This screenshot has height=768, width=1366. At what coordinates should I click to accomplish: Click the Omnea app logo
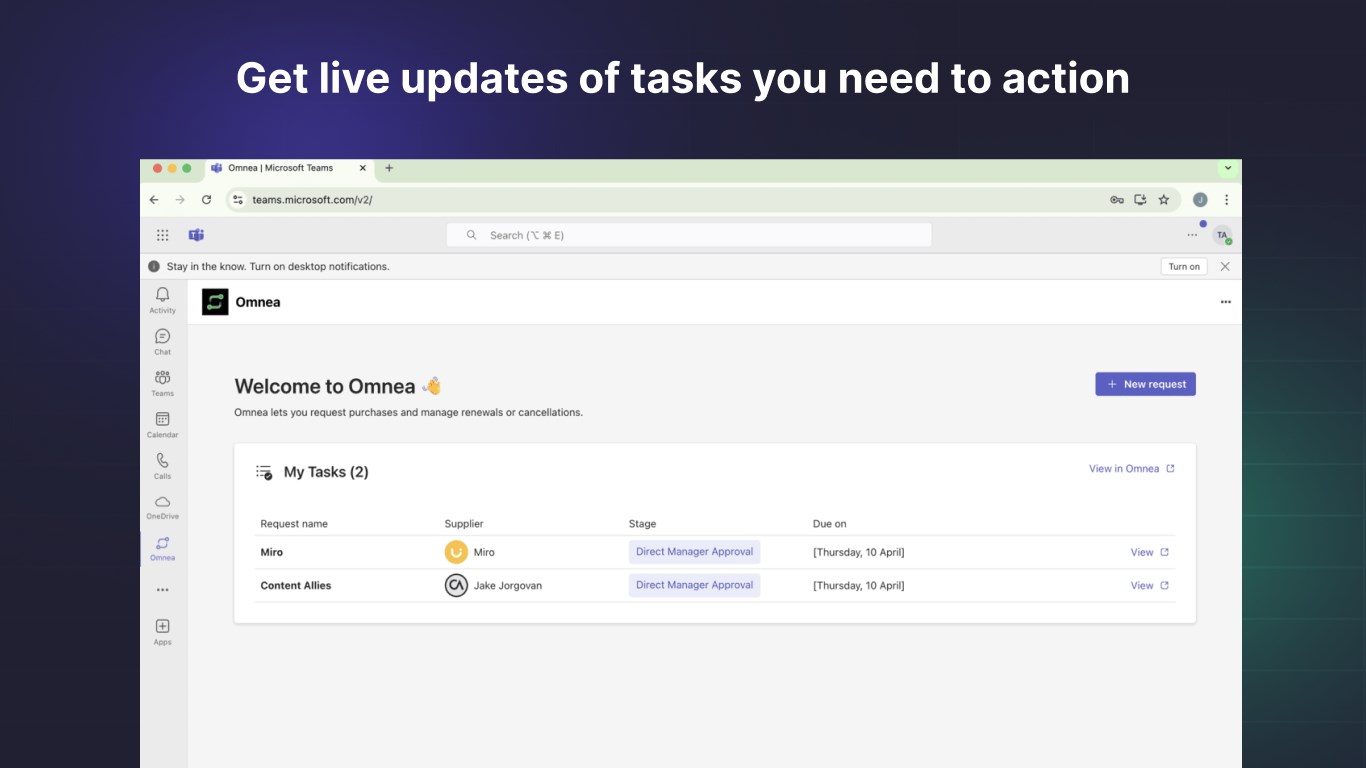pos(215,302)
